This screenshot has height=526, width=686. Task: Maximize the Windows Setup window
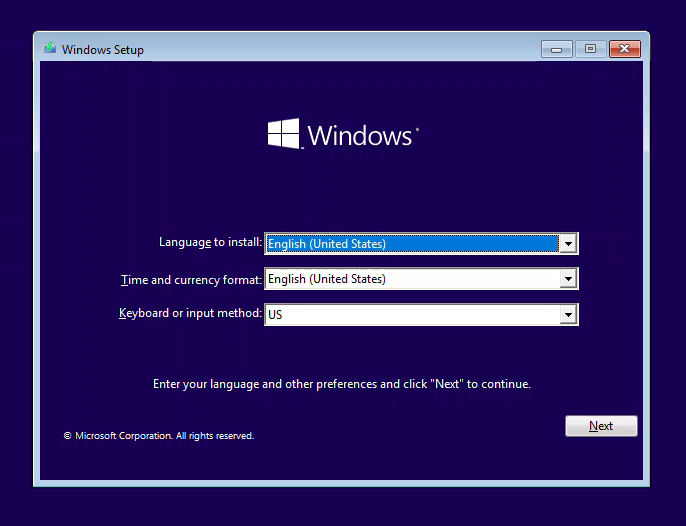click(x=591, y=49)
